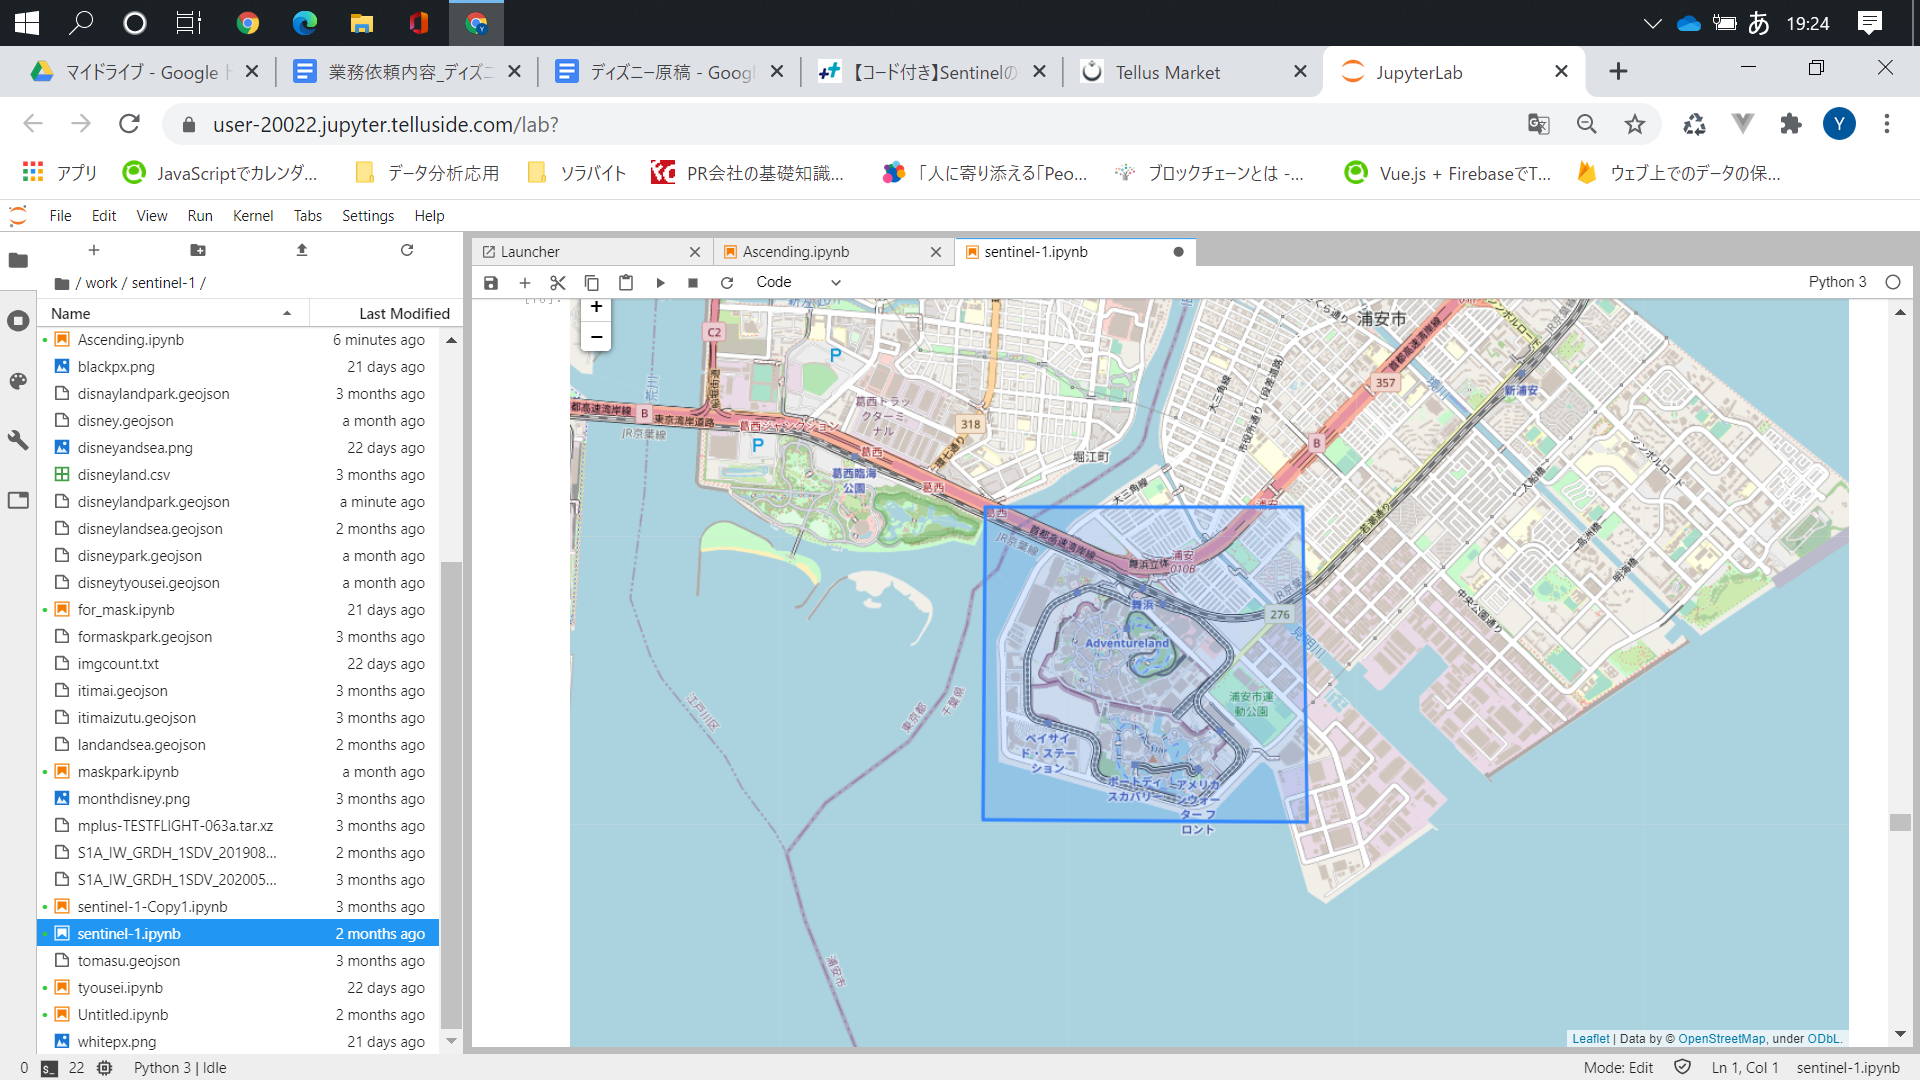Open the Running Terminals and Kernels sidebar

[18, 321]
